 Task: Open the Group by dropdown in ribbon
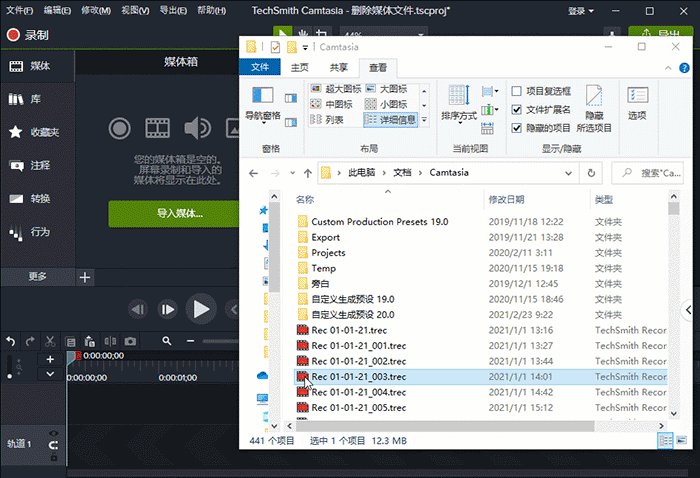click(490, 92)
